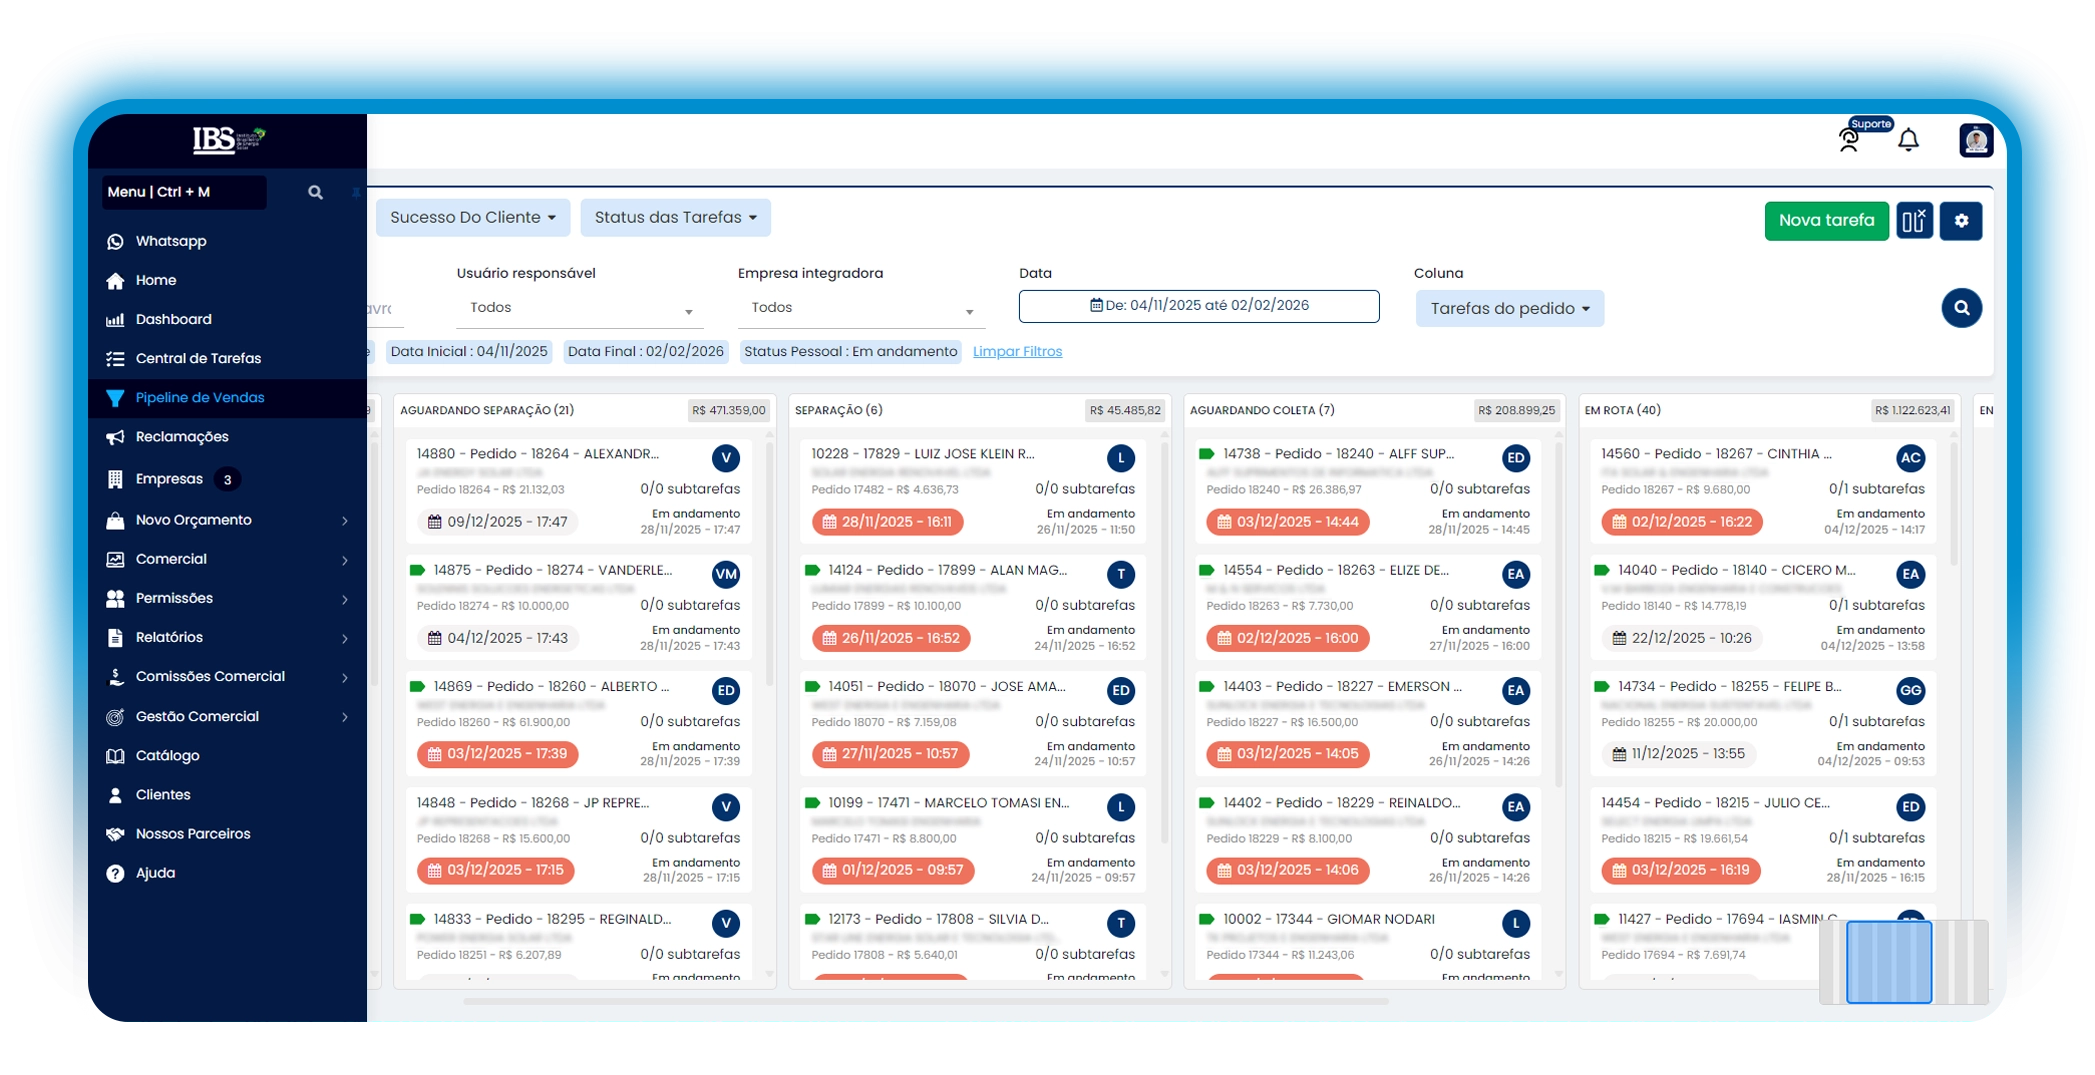Open Whatsapp from the sidebar
This screenshot has width=2095, height=1075.
[170, 241]
